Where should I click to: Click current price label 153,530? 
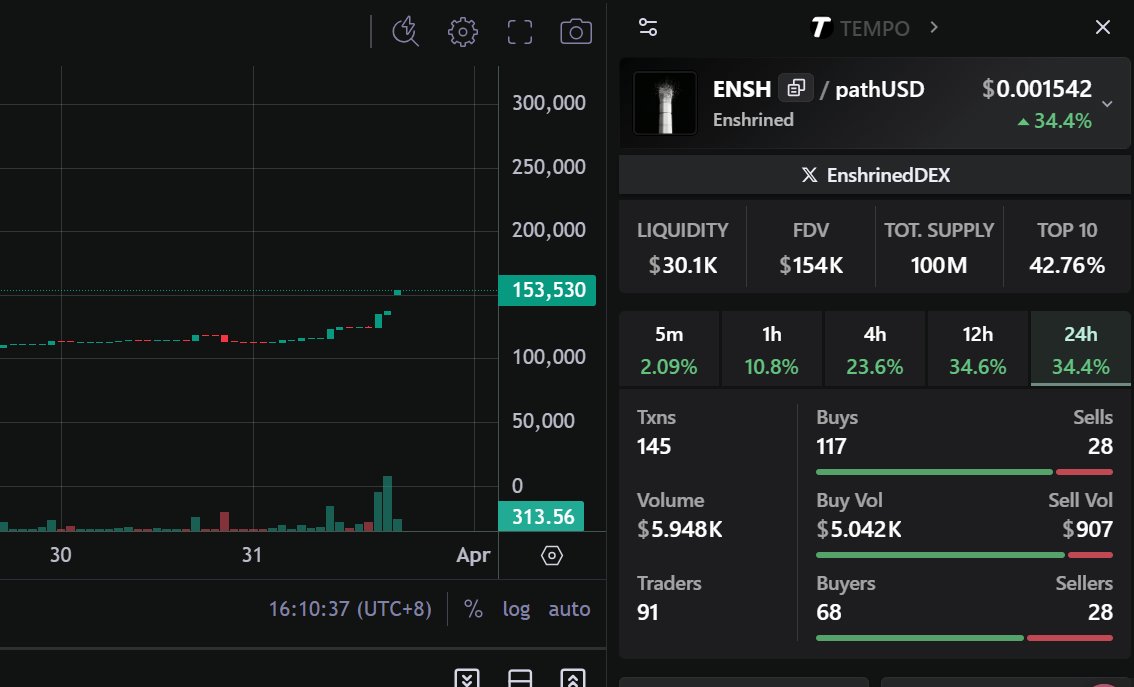[x=547, y=290]
